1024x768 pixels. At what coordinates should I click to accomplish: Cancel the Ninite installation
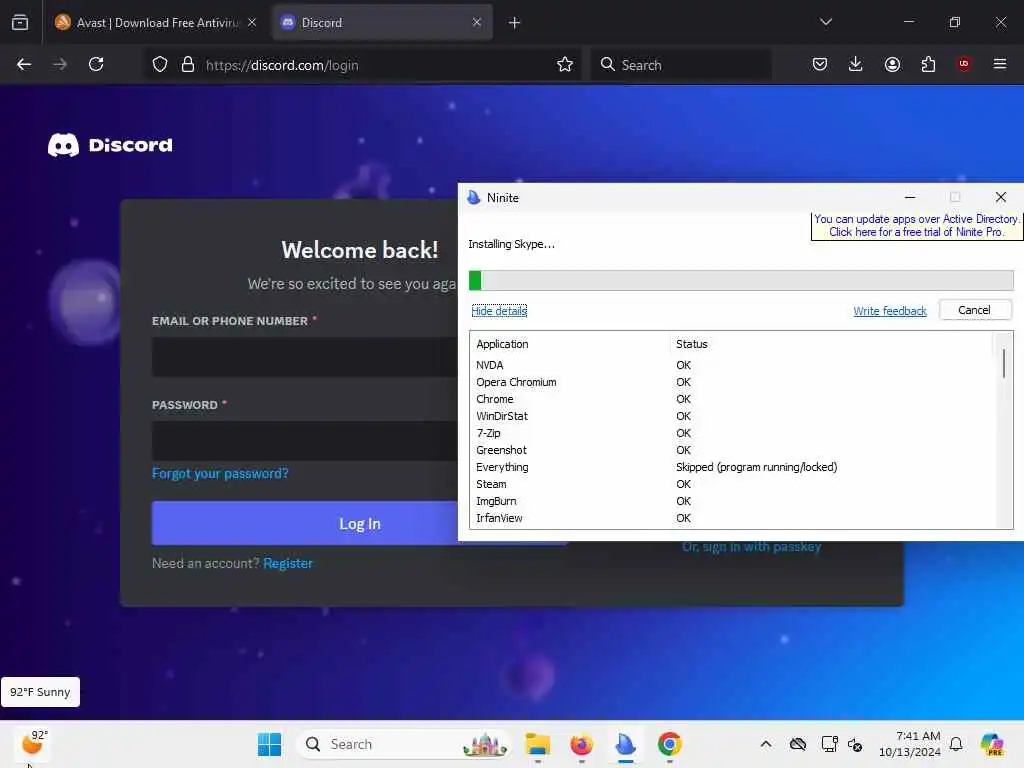pos(974,310)
